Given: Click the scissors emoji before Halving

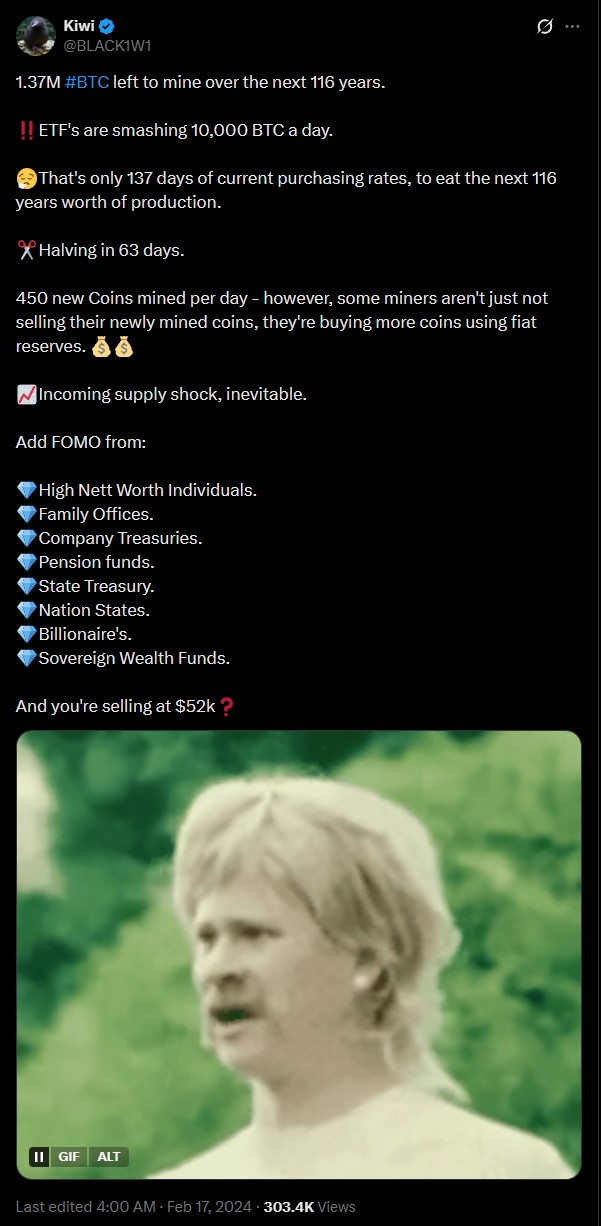Looking at the screenshot, I should 27,250.
